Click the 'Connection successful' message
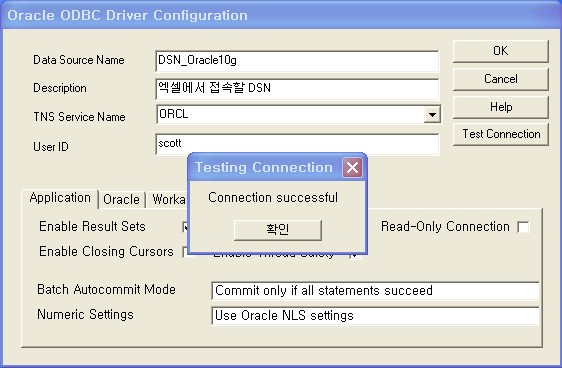 (x=273, y=197)
